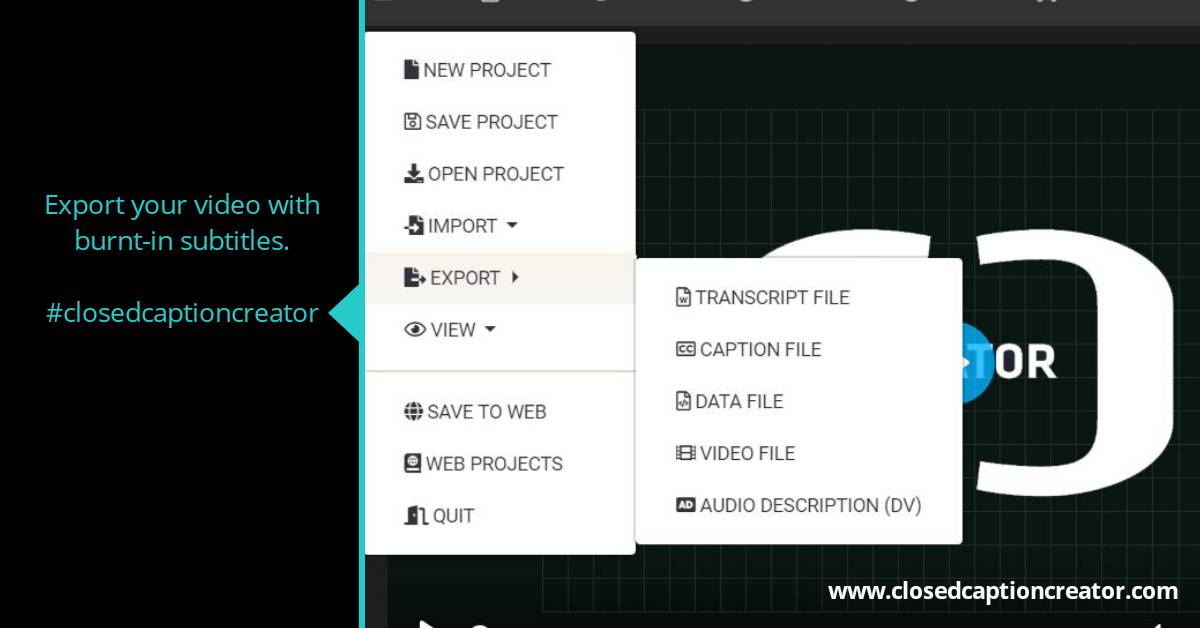Open the EXPORT menu entry
The height and width of the screenshot is (628, 1200).
(x=500, y=278)
